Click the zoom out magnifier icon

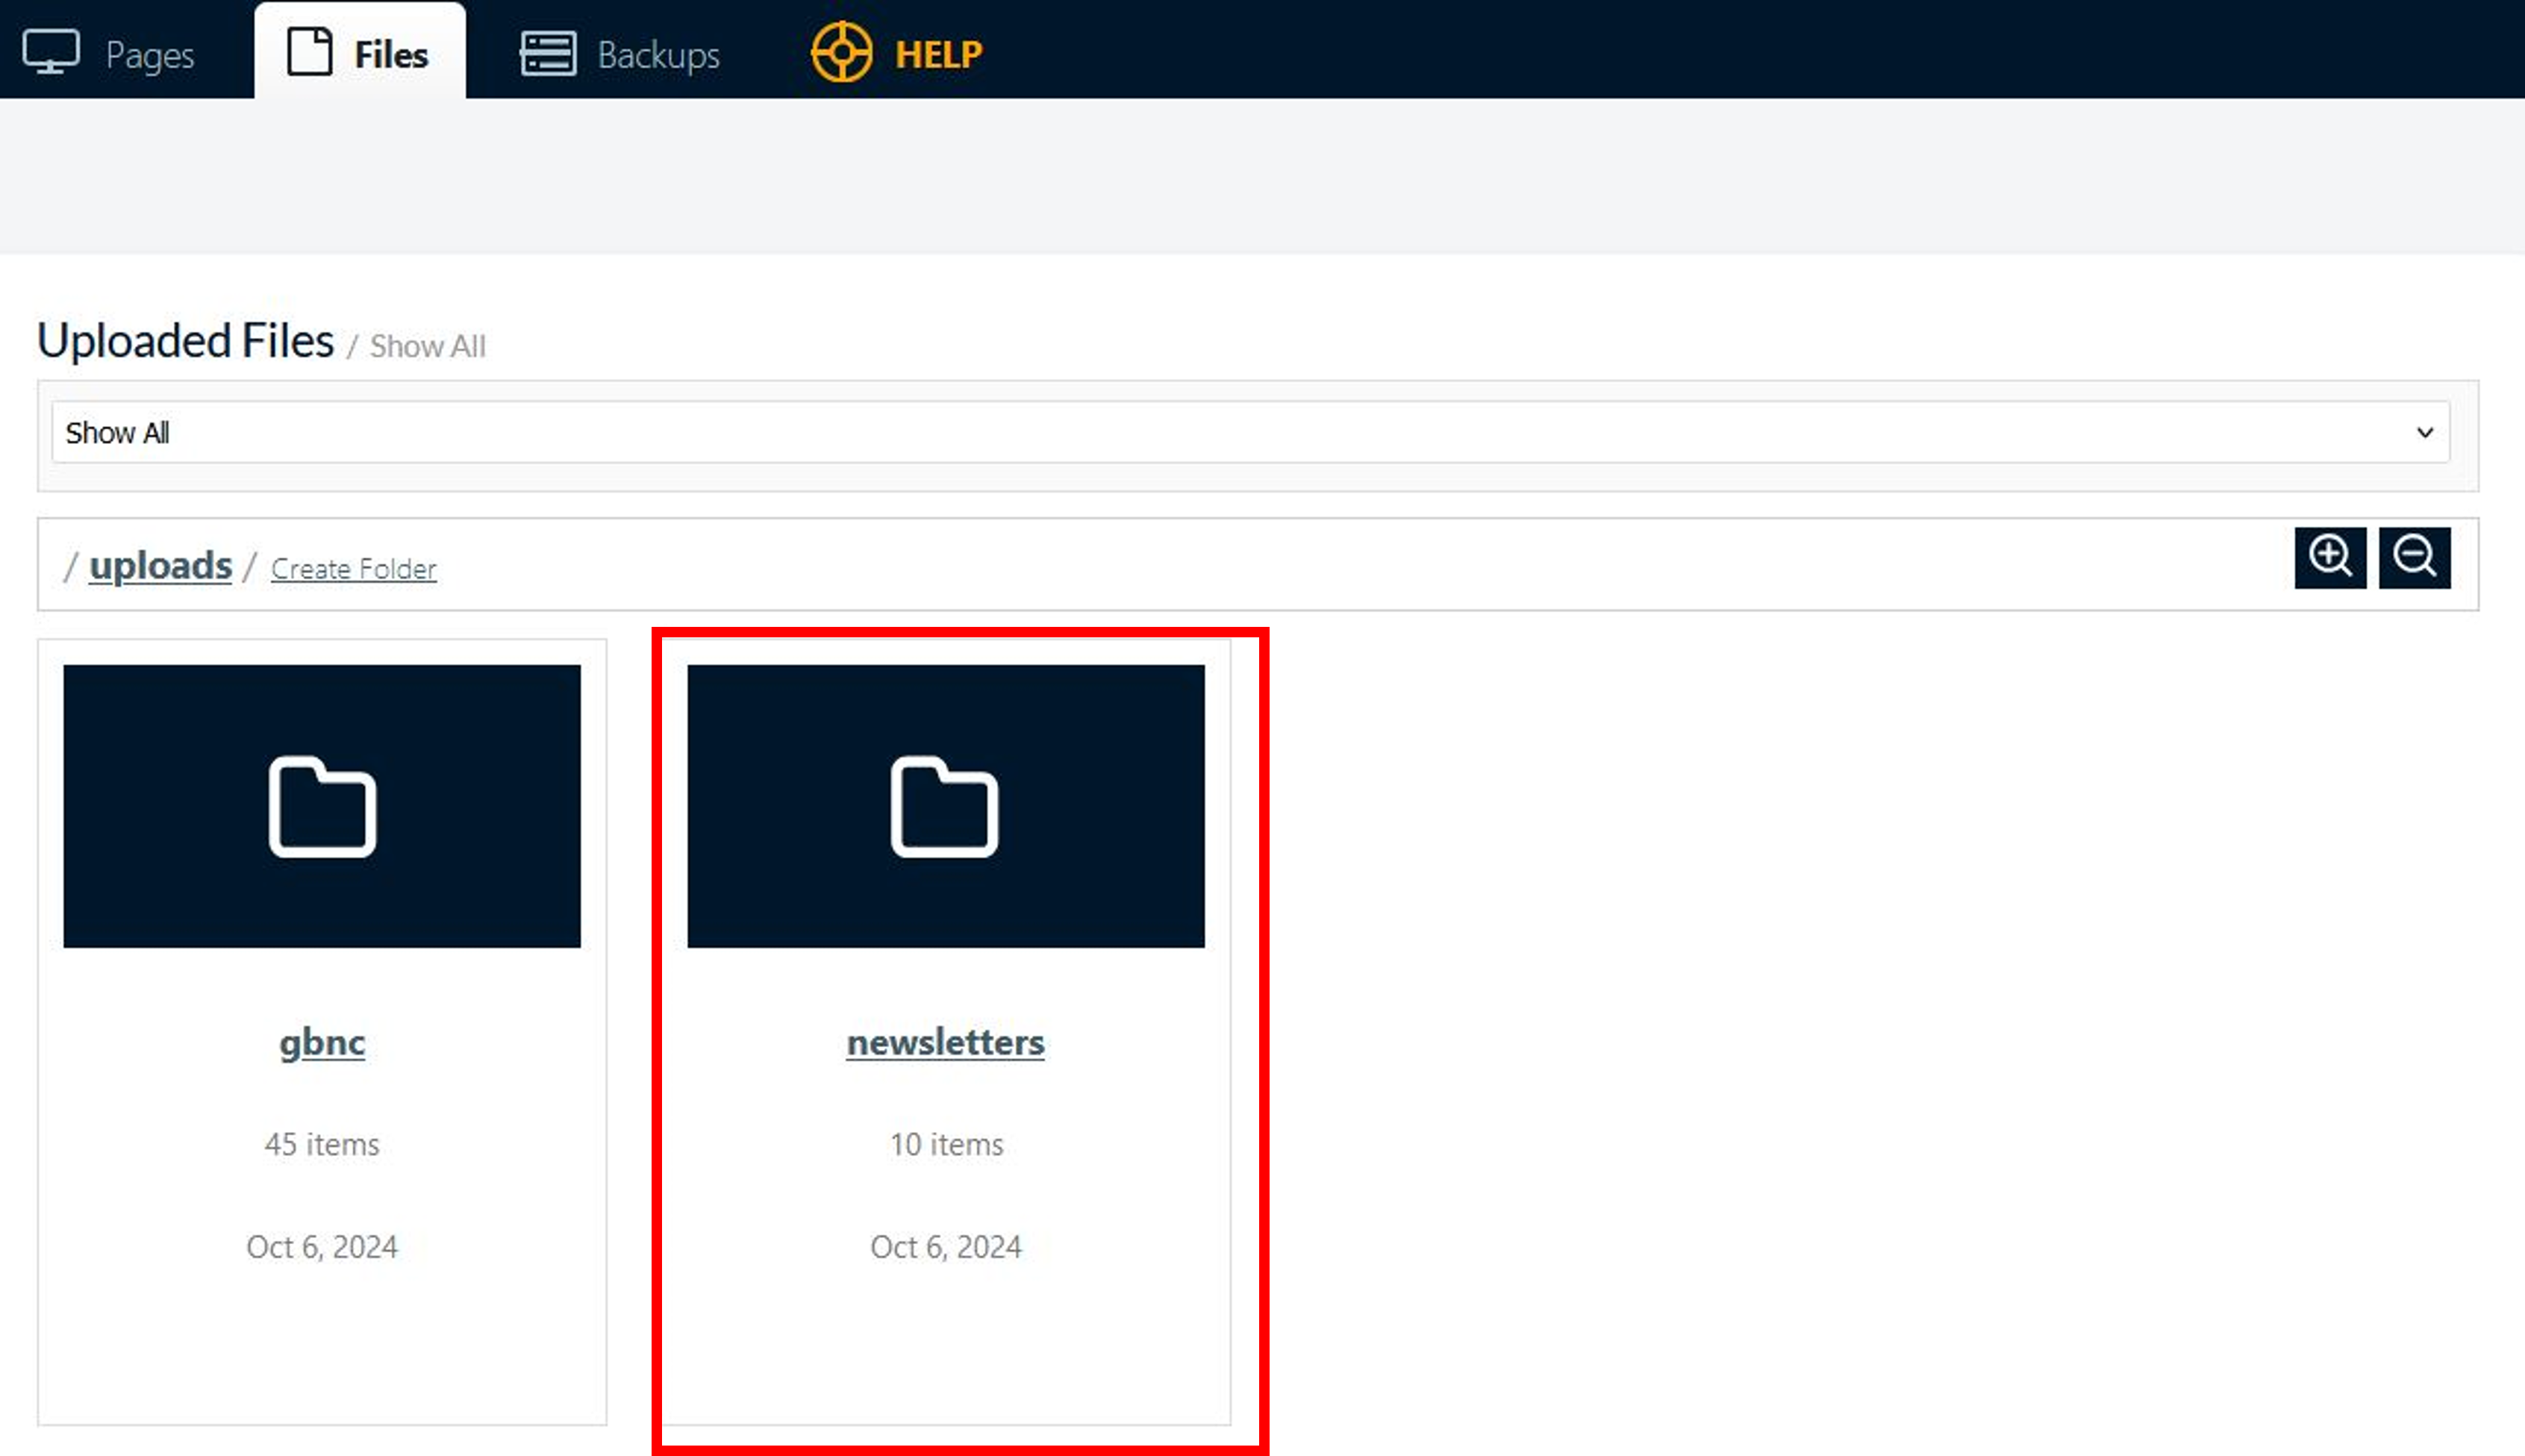pyautogui.click(x=2414, y=557)
